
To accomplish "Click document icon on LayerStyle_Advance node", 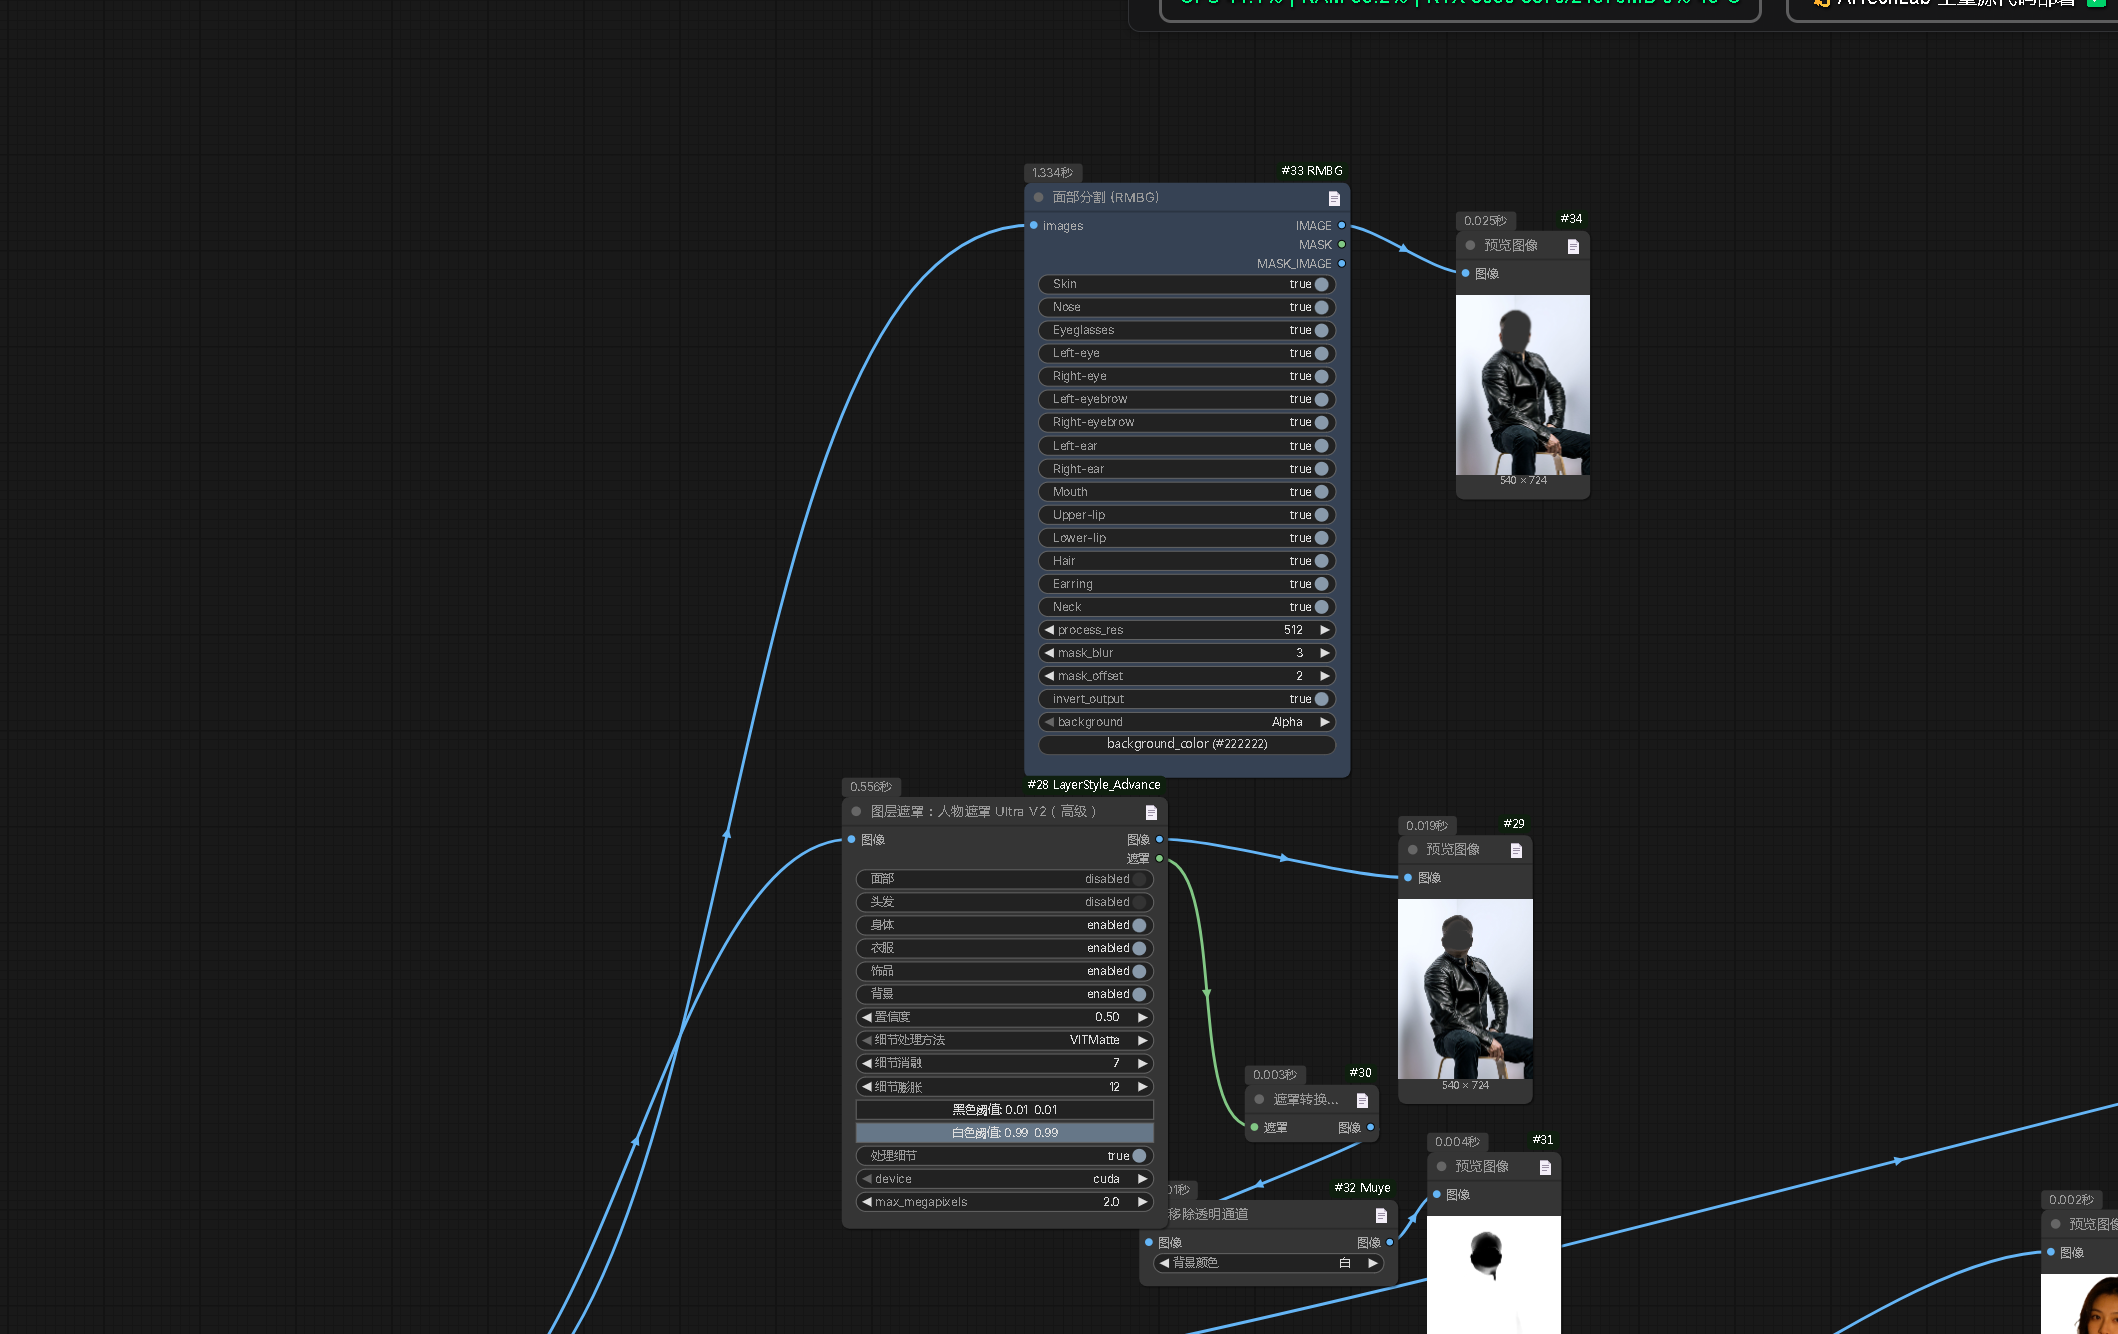I will [x=1151, y=812].
